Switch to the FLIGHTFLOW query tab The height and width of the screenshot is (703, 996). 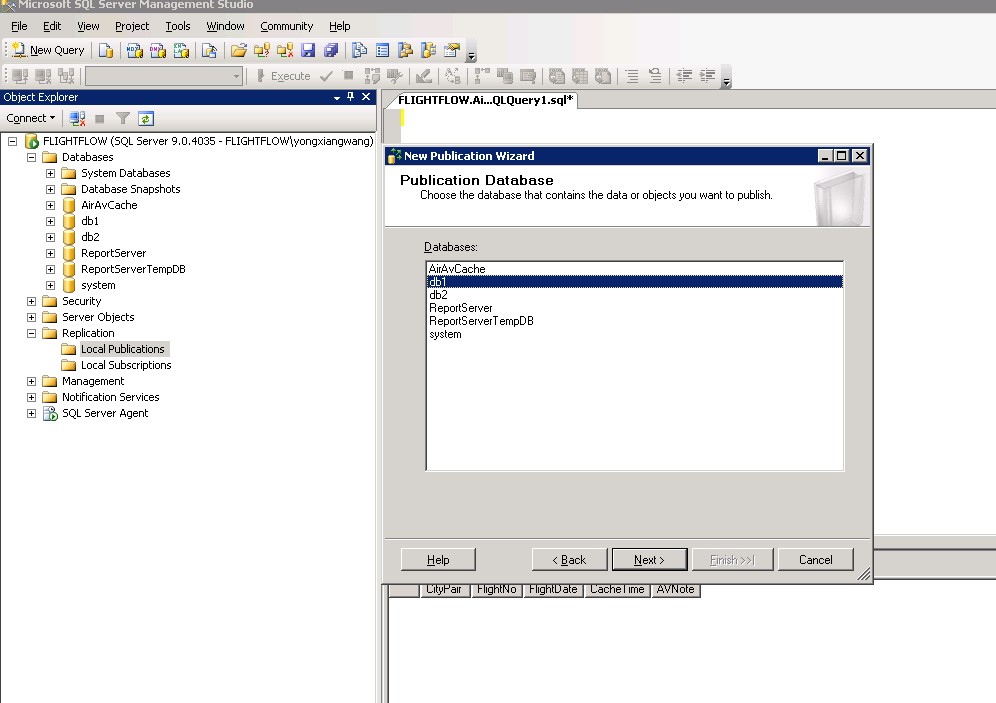point(485,100)
